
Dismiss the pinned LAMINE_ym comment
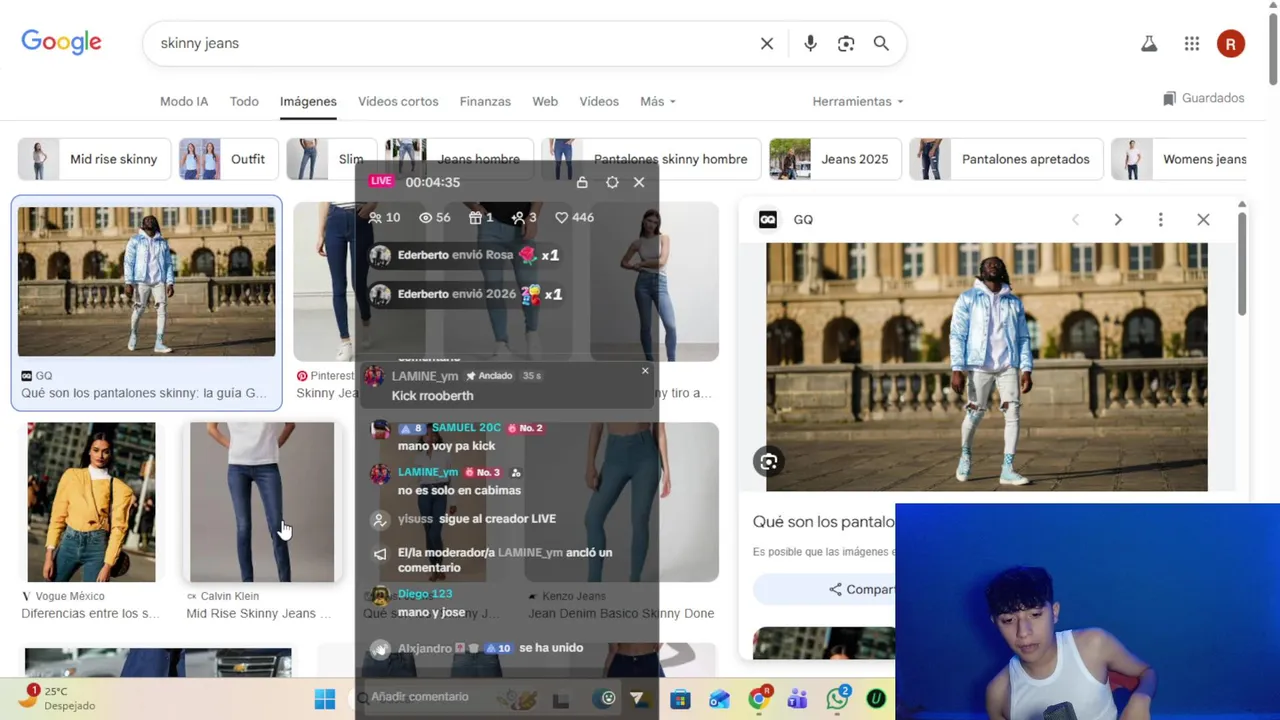tap(645, 371)
